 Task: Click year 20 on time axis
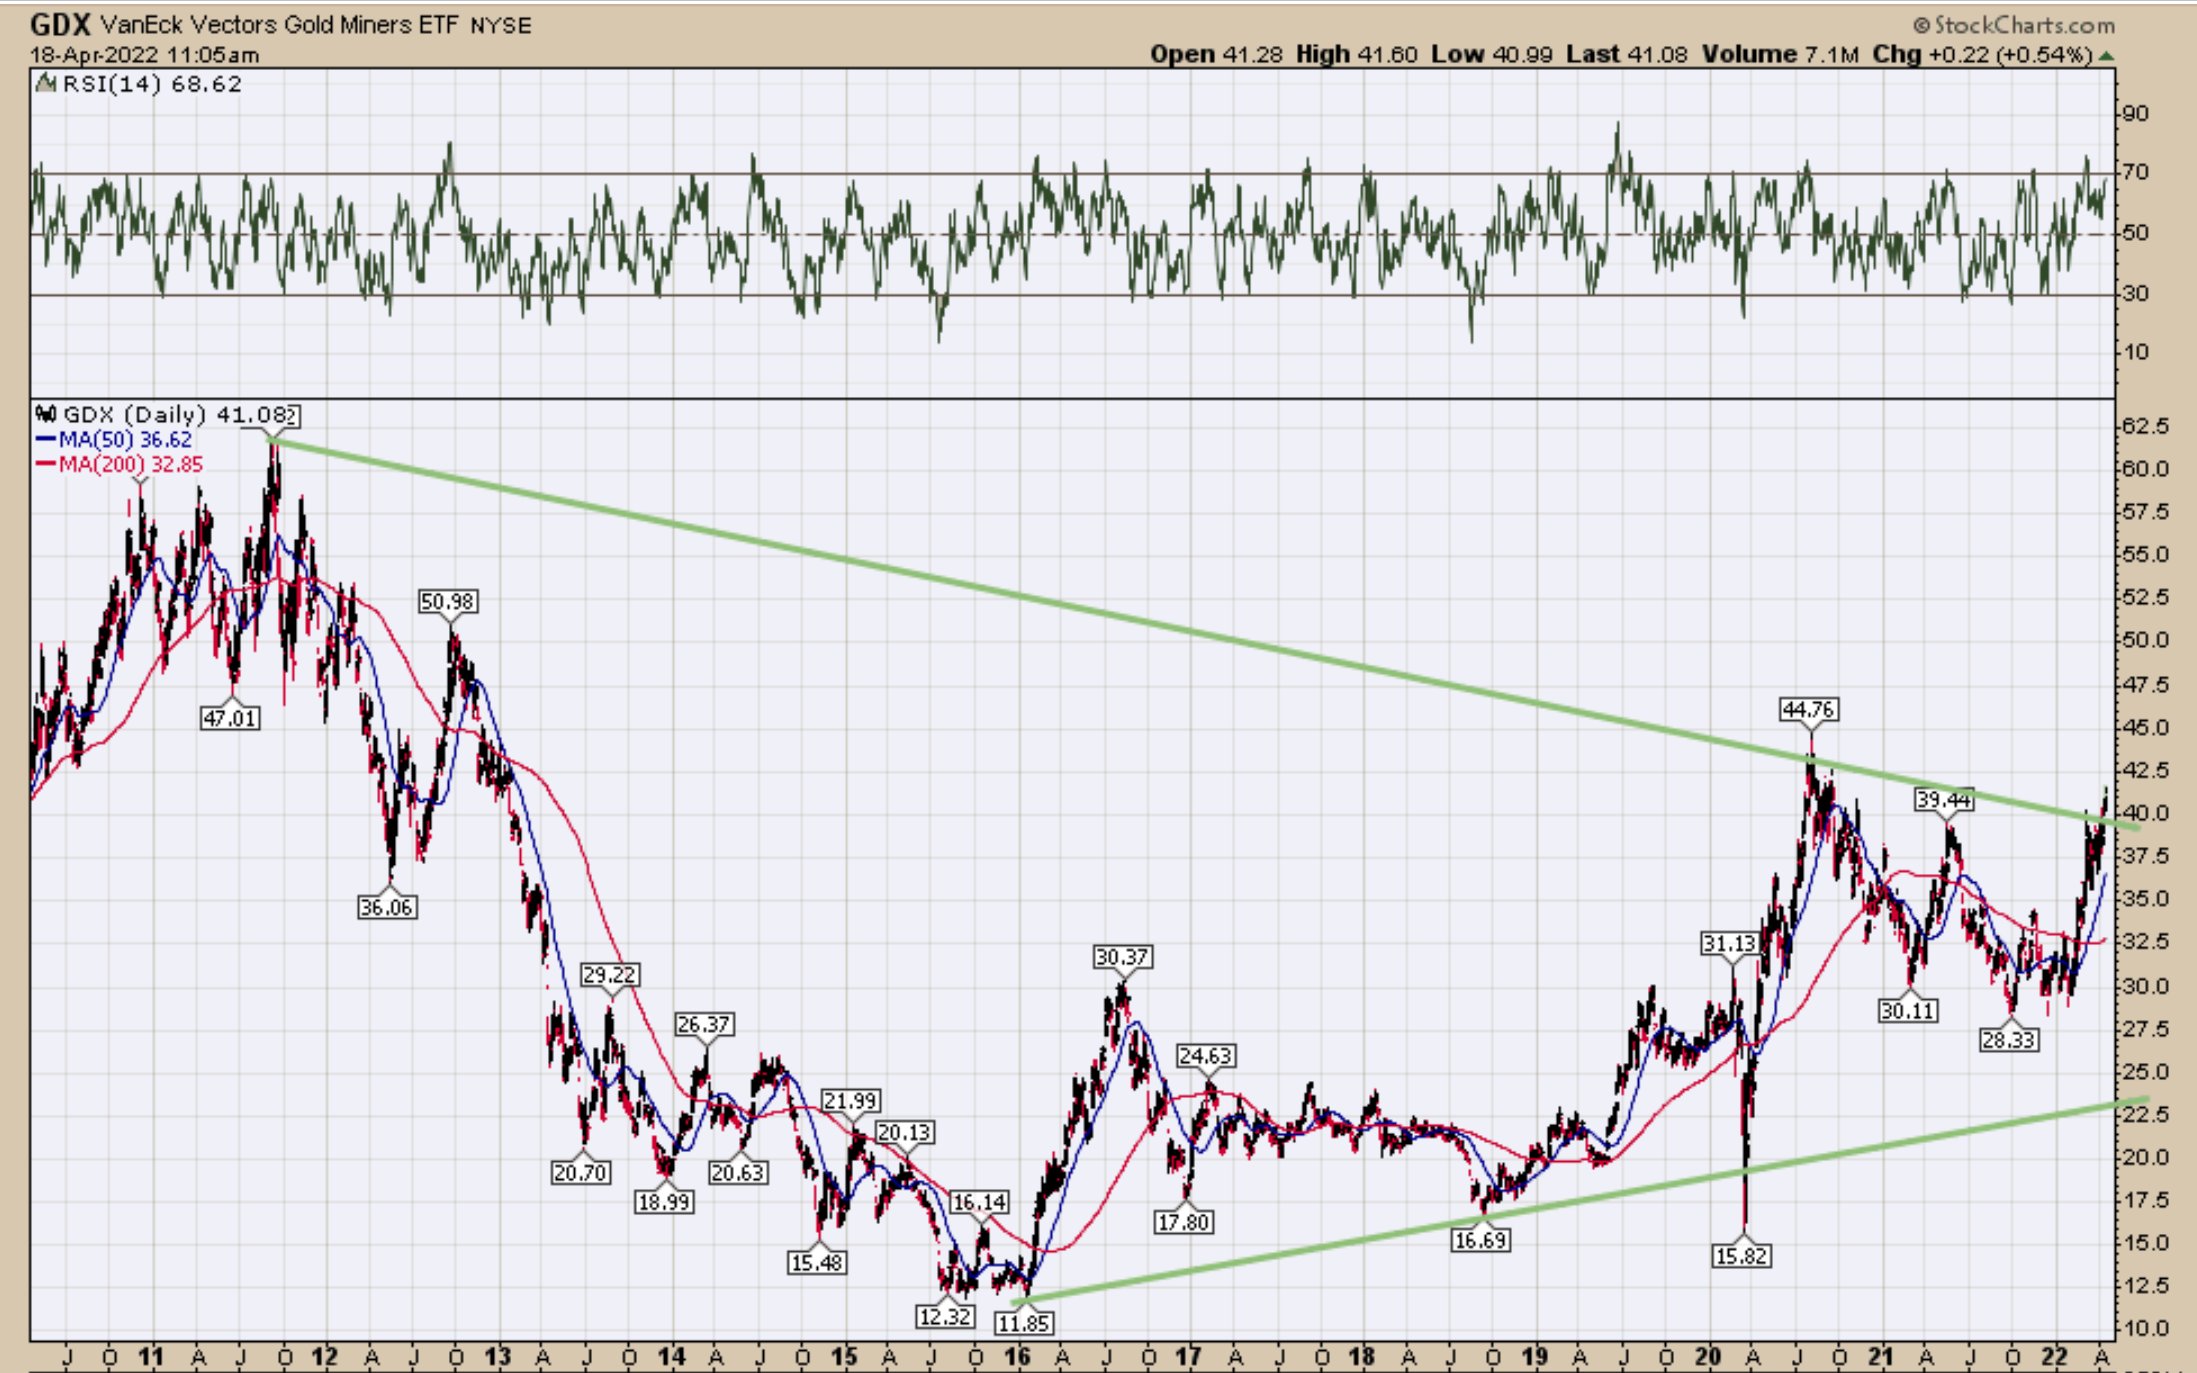click(1707, 1357)
